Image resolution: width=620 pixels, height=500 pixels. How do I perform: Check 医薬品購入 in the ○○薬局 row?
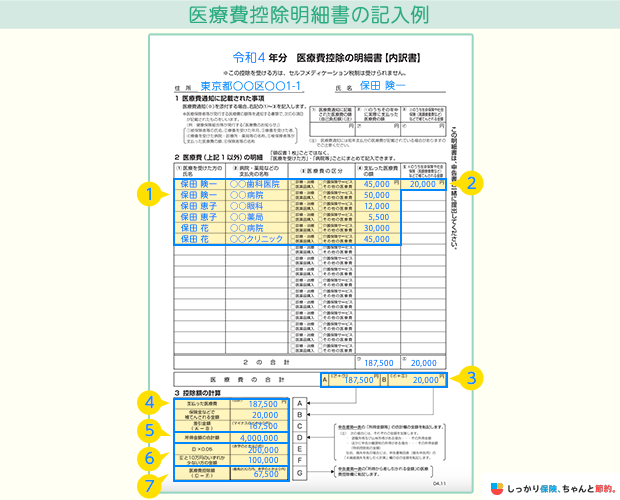[x=293, y=220]
